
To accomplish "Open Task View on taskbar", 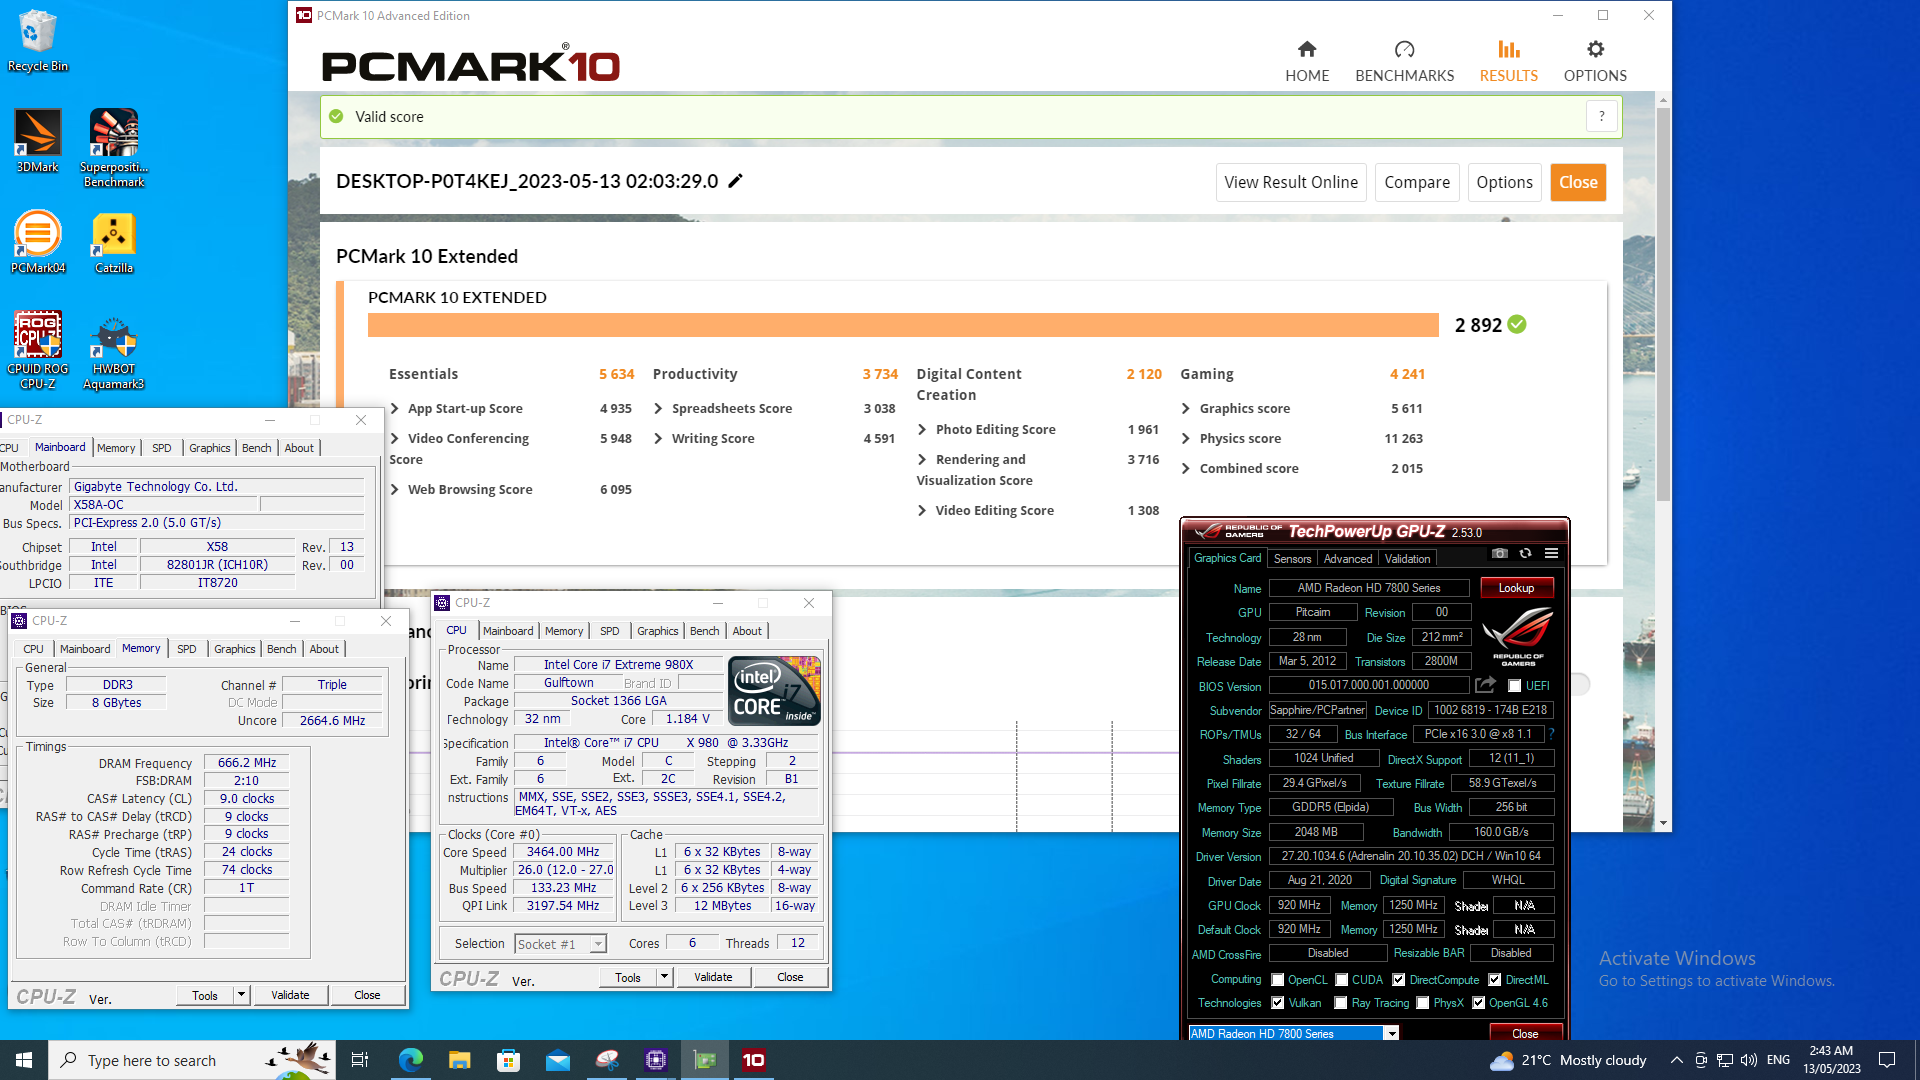I will click(x=360, y=1060).
